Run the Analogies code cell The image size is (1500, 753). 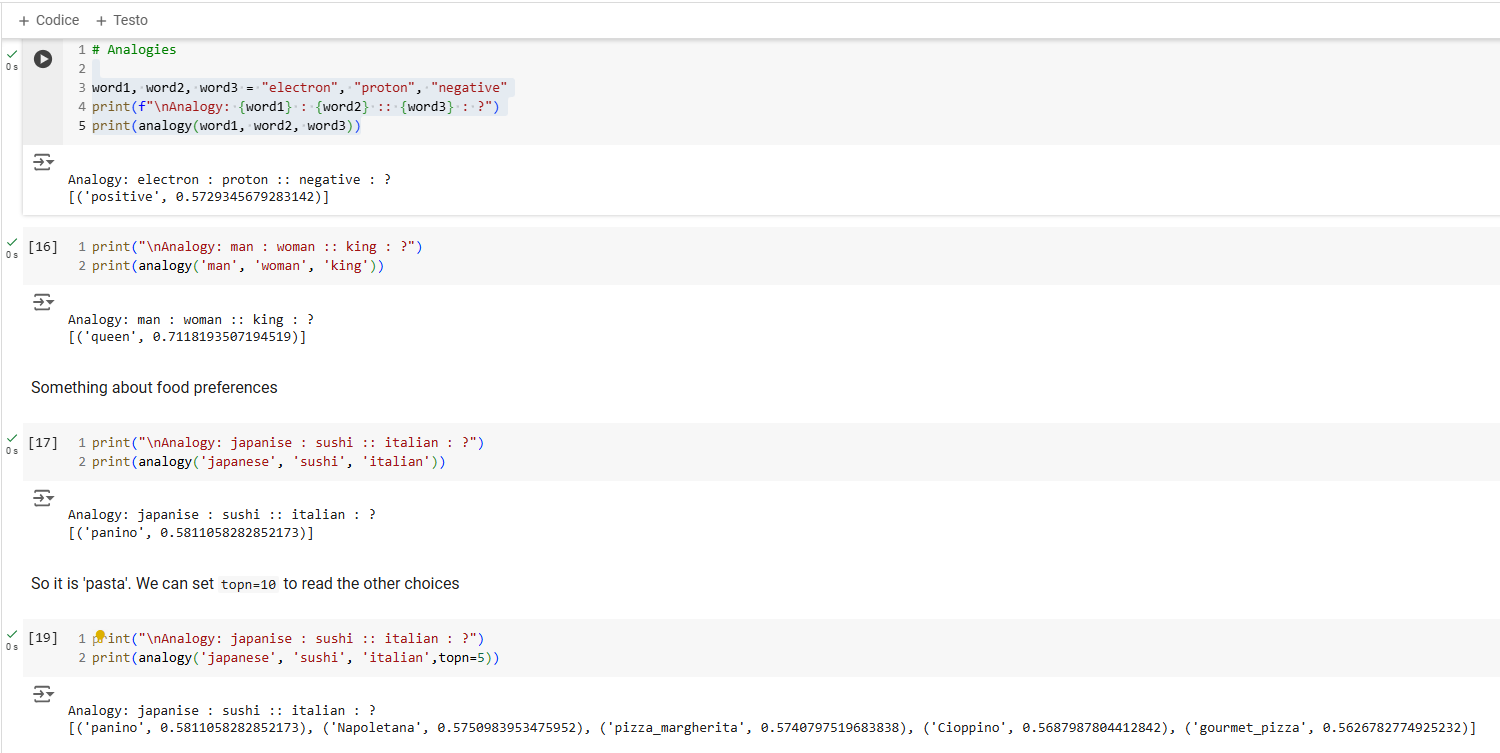(x=43, y=59)
